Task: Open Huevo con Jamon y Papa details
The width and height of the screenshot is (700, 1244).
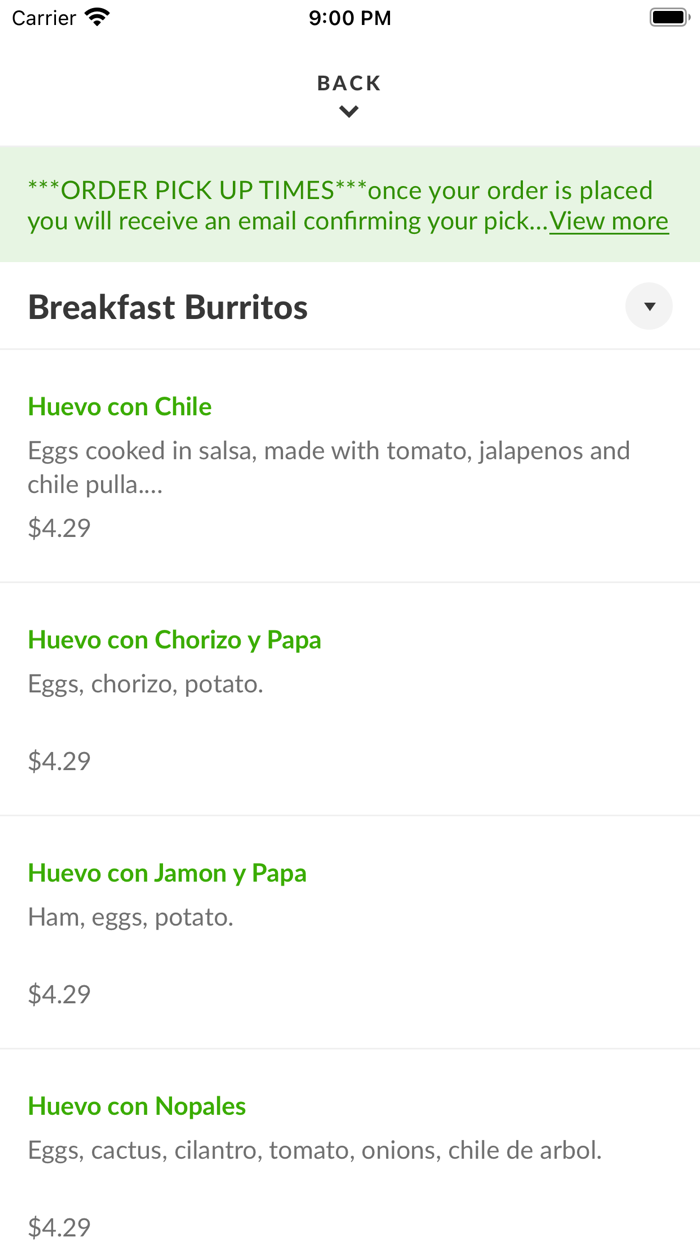Action: click(167, 873)
